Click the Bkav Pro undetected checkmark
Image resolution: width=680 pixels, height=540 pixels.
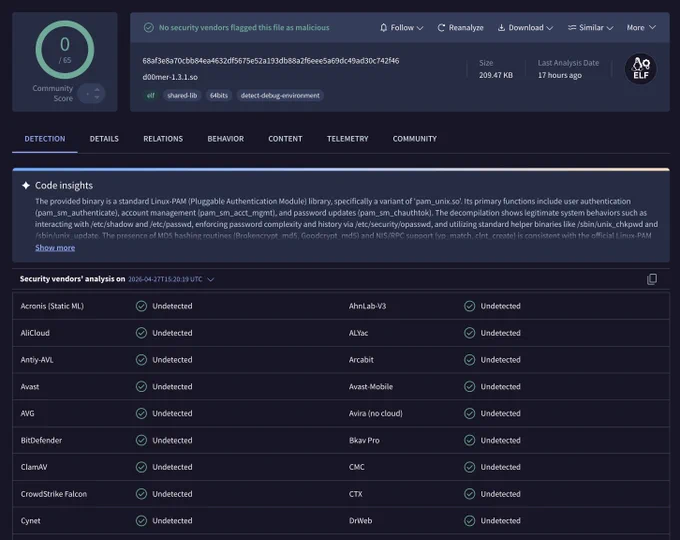(x=470, y=441)
